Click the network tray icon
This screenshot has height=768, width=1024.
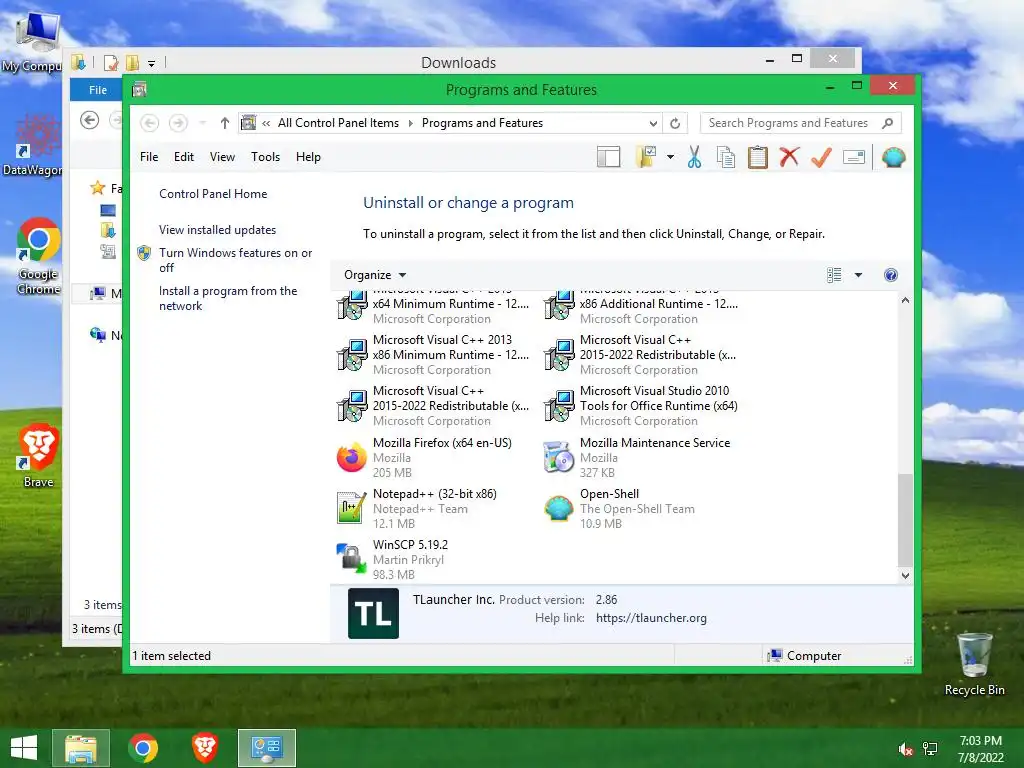click(x=930, y=749)
